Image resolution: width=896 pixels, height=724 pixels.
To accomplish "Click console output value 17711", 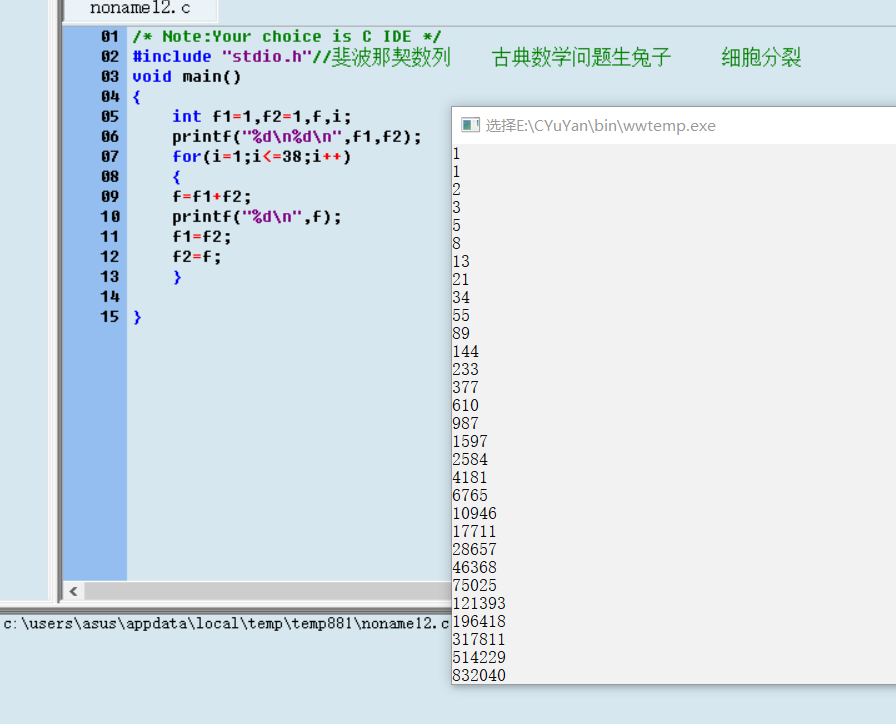I will tap(475, 531).
